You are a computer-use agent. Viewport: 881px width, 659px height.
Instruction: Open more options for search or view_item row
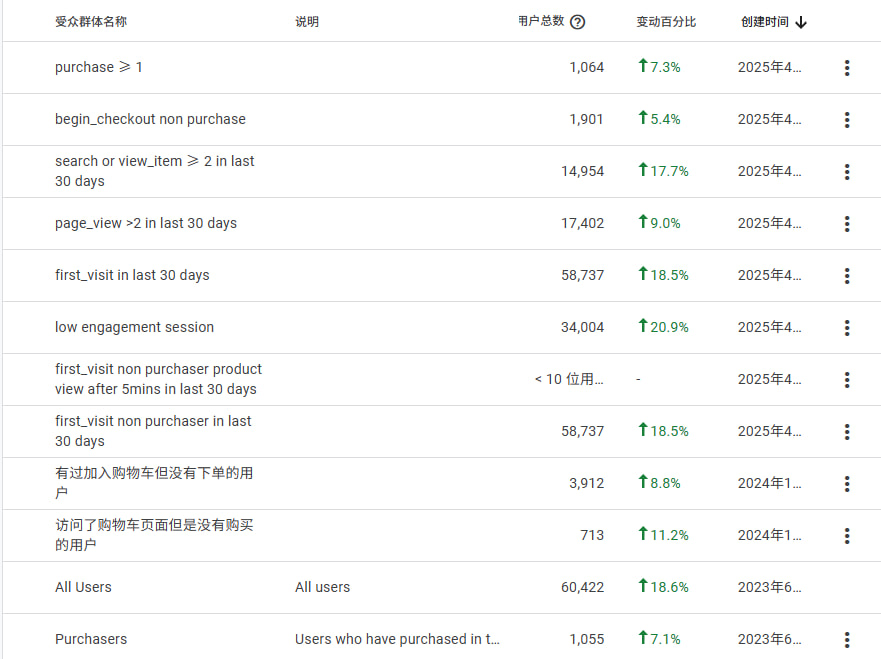pos(847,172)
